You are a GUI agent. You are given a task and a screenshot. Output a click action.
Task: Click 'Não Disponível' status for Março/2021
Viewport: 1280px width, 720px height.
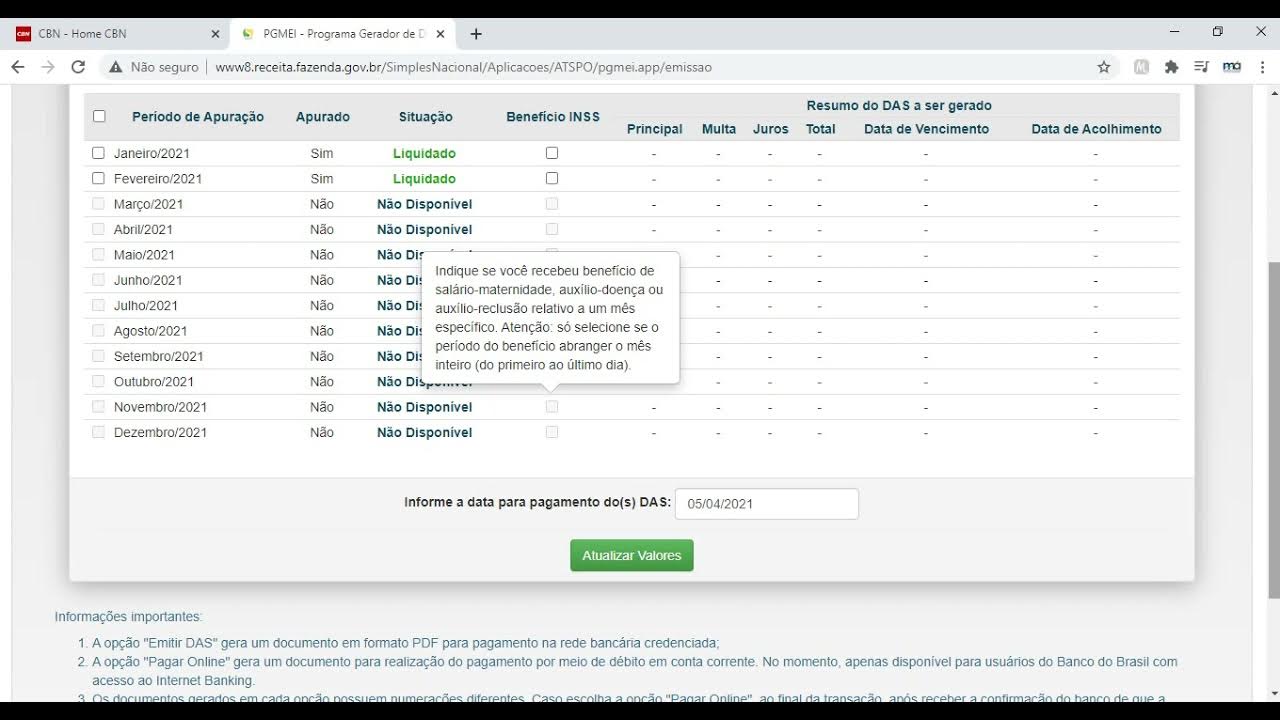pyautogui.click(x=424, y=204)
